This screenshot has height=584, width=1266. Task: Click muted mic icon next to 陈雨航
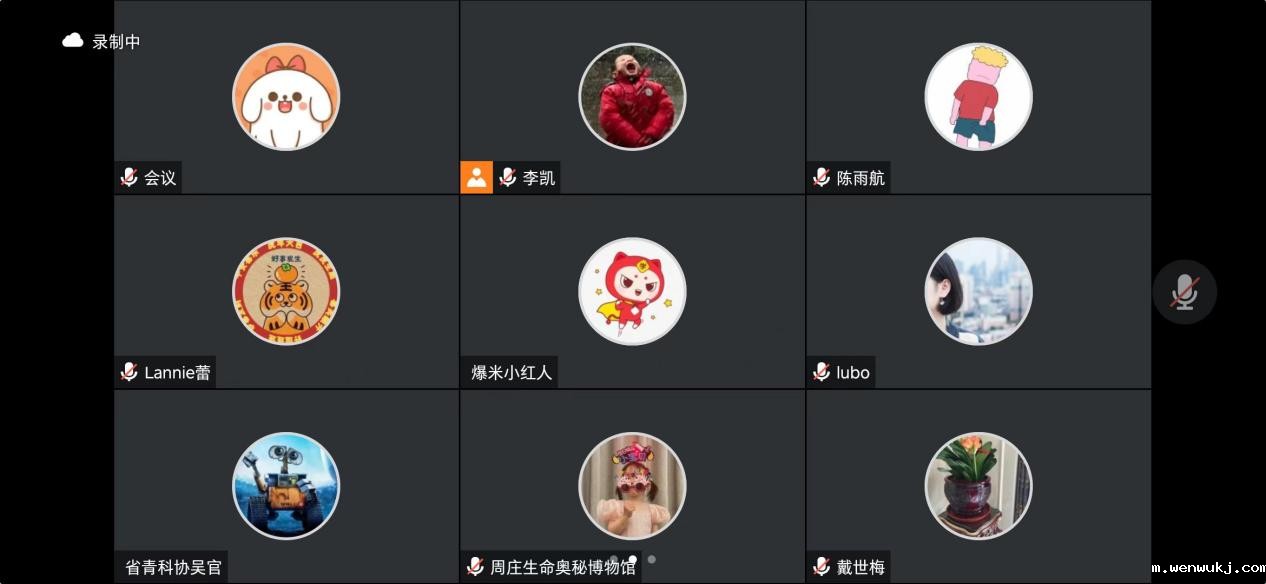pyautogui.click(x=821, y=178)
